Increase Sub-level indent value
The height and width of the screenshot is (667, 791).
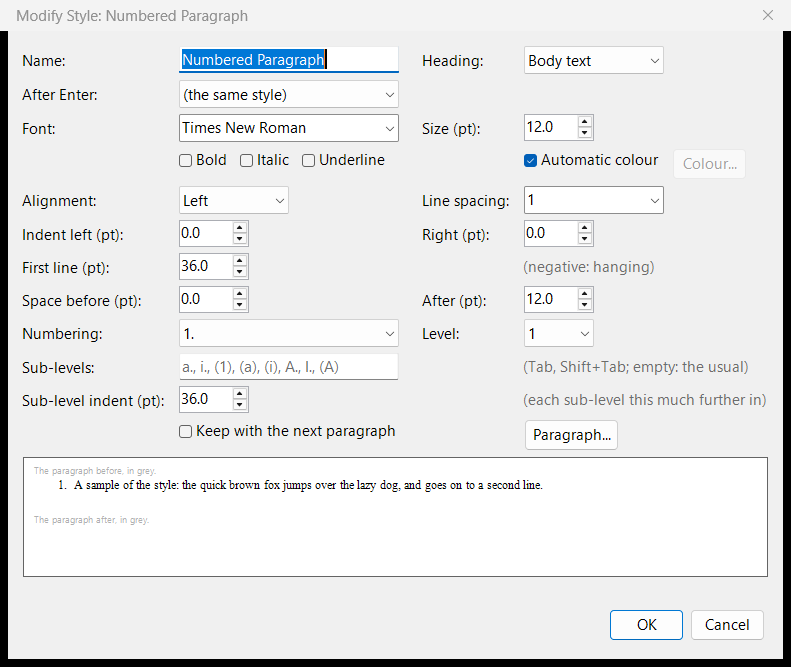pos(240,394)
